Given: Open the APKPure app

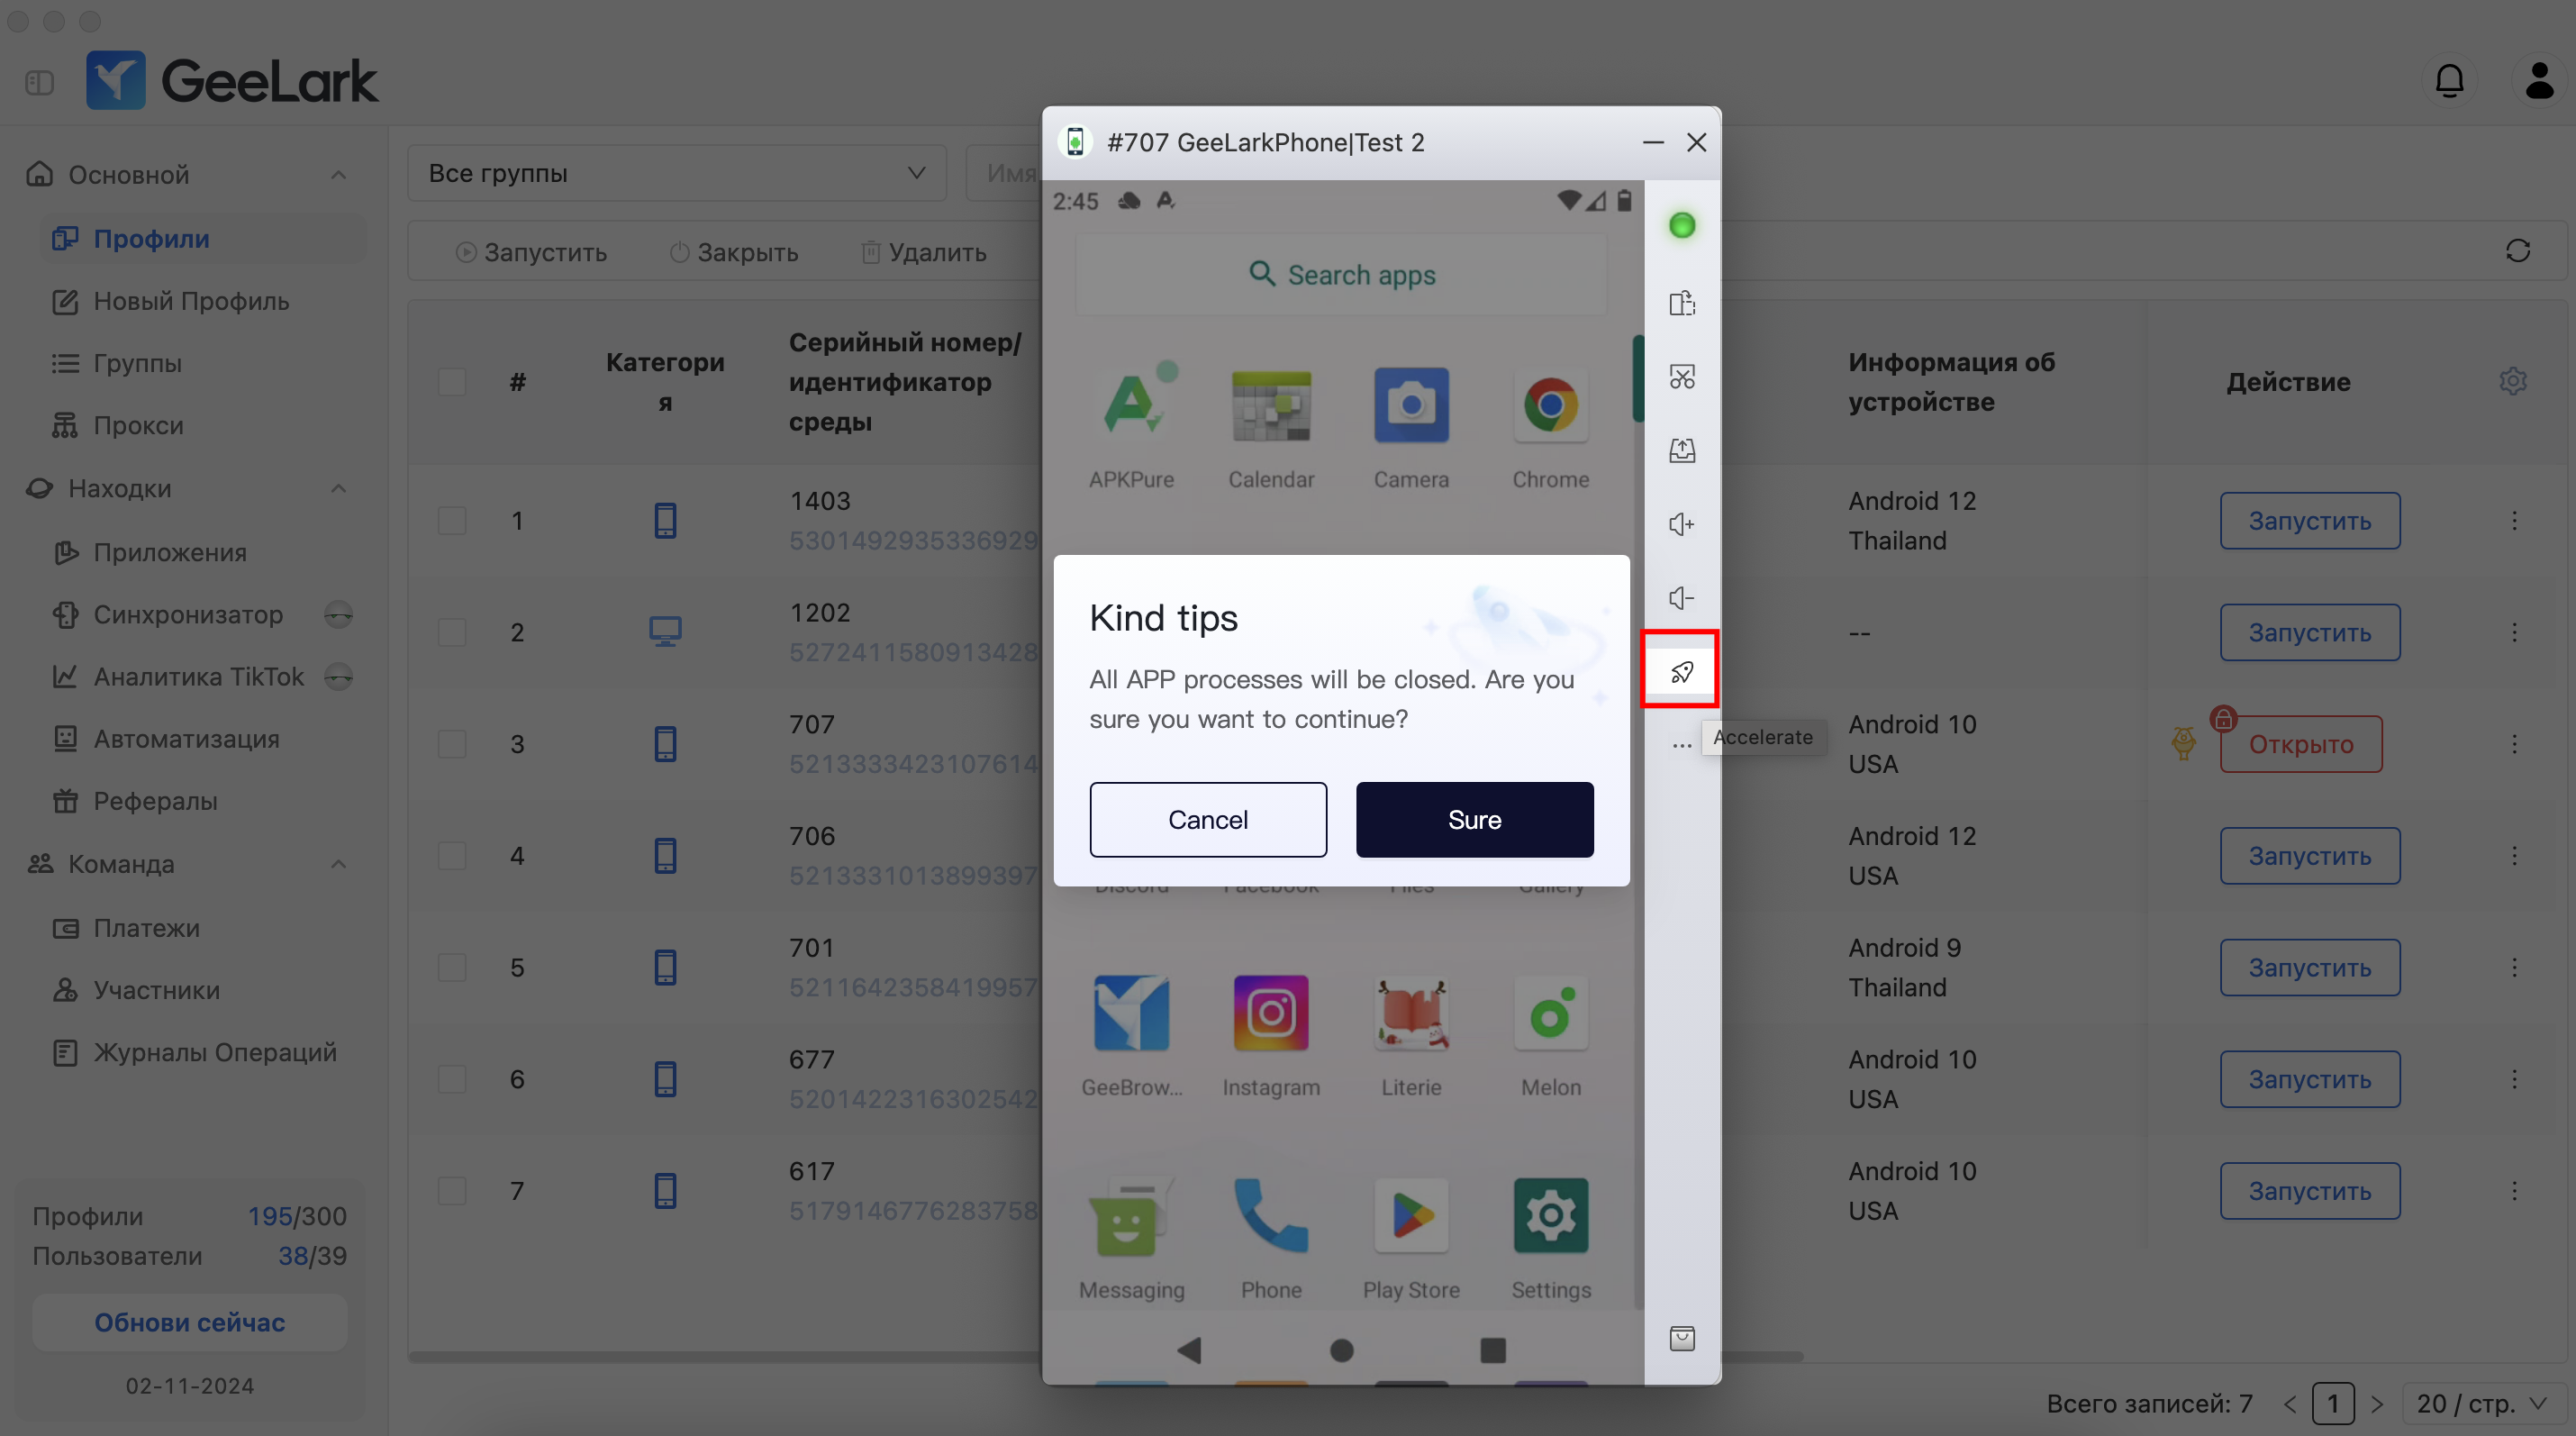Looking at the screenshot, I should tap(1131, 426).
